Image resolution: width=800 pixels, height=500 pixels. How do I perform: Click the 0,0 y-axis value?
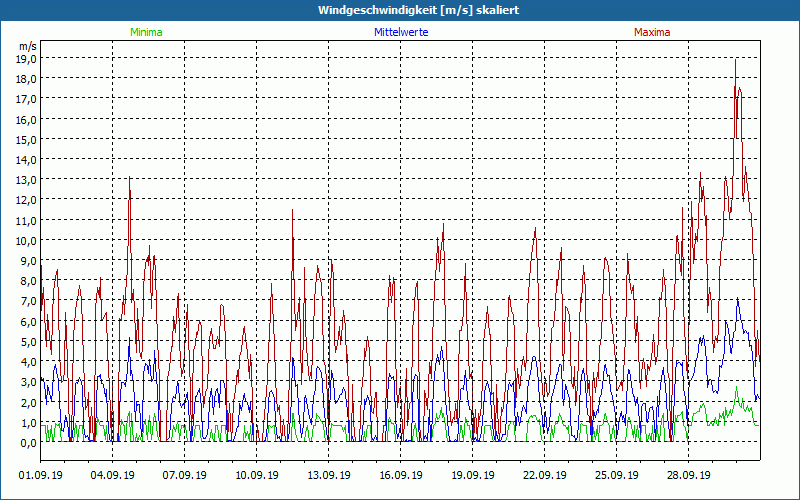[30, 442]
